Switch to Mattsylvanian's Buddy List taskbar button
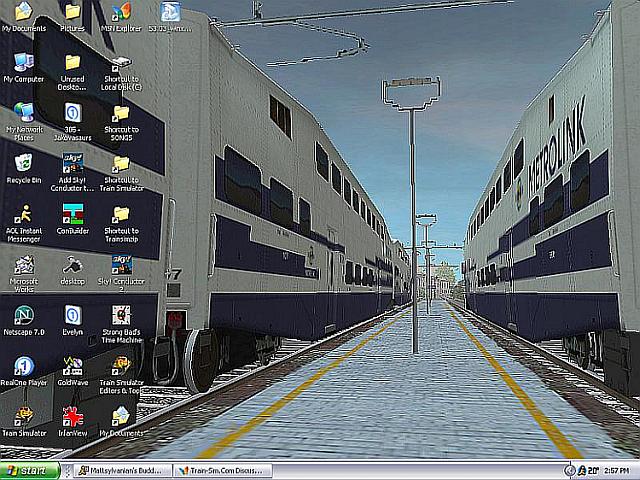Viewport: 640px width, 480px height. coord(121,471)
